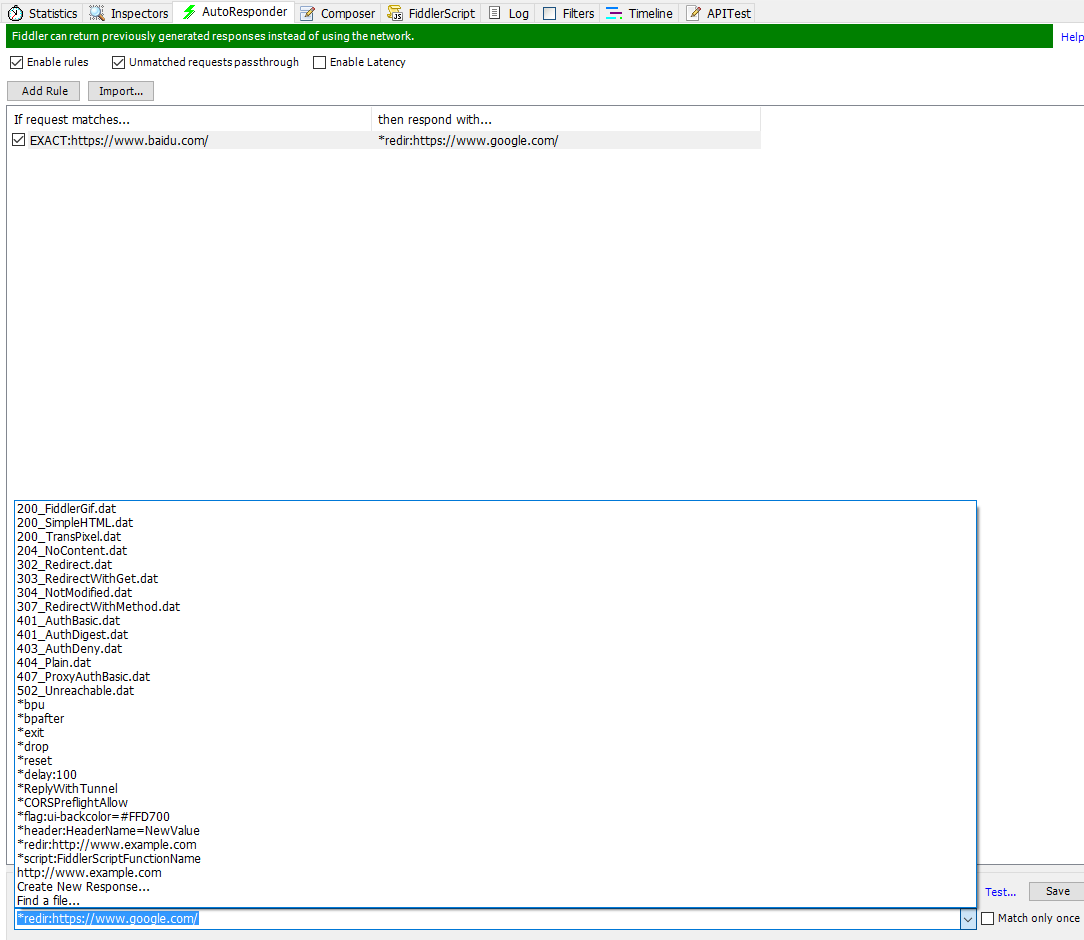Image resolution: width=1084 pixels, height=940 pixels.
Task: Click the *redir:https://www.google.com/ response cell
Action: pos(468,140)
